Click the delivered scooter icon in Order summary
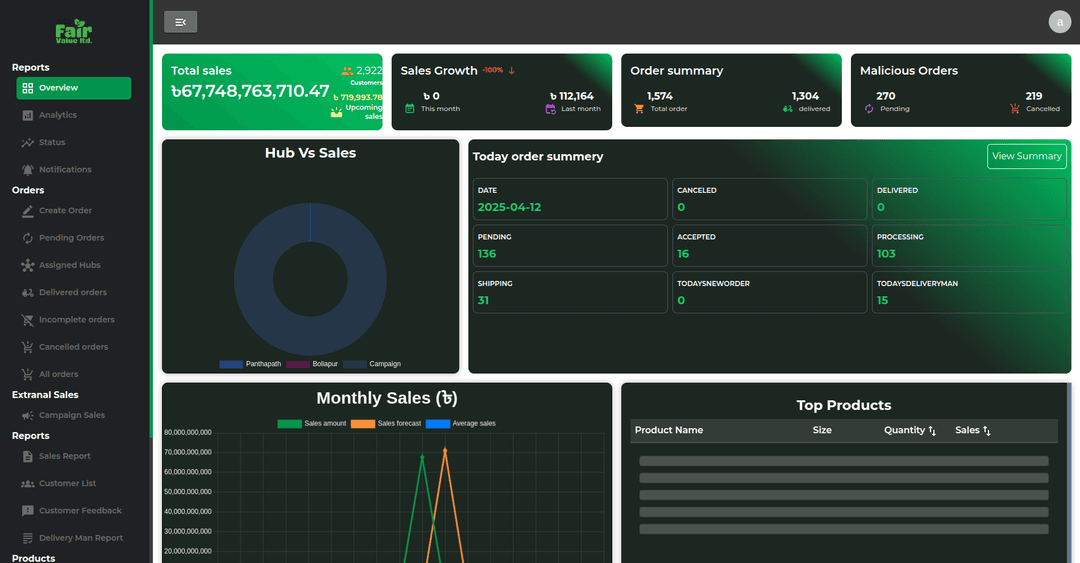Viewport: 1080px width, 563px height. 788,109
